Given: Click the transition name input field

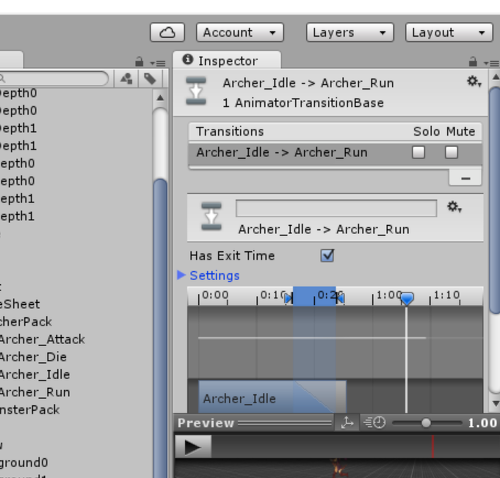Looking at the screenshot, I should point(336,208).
